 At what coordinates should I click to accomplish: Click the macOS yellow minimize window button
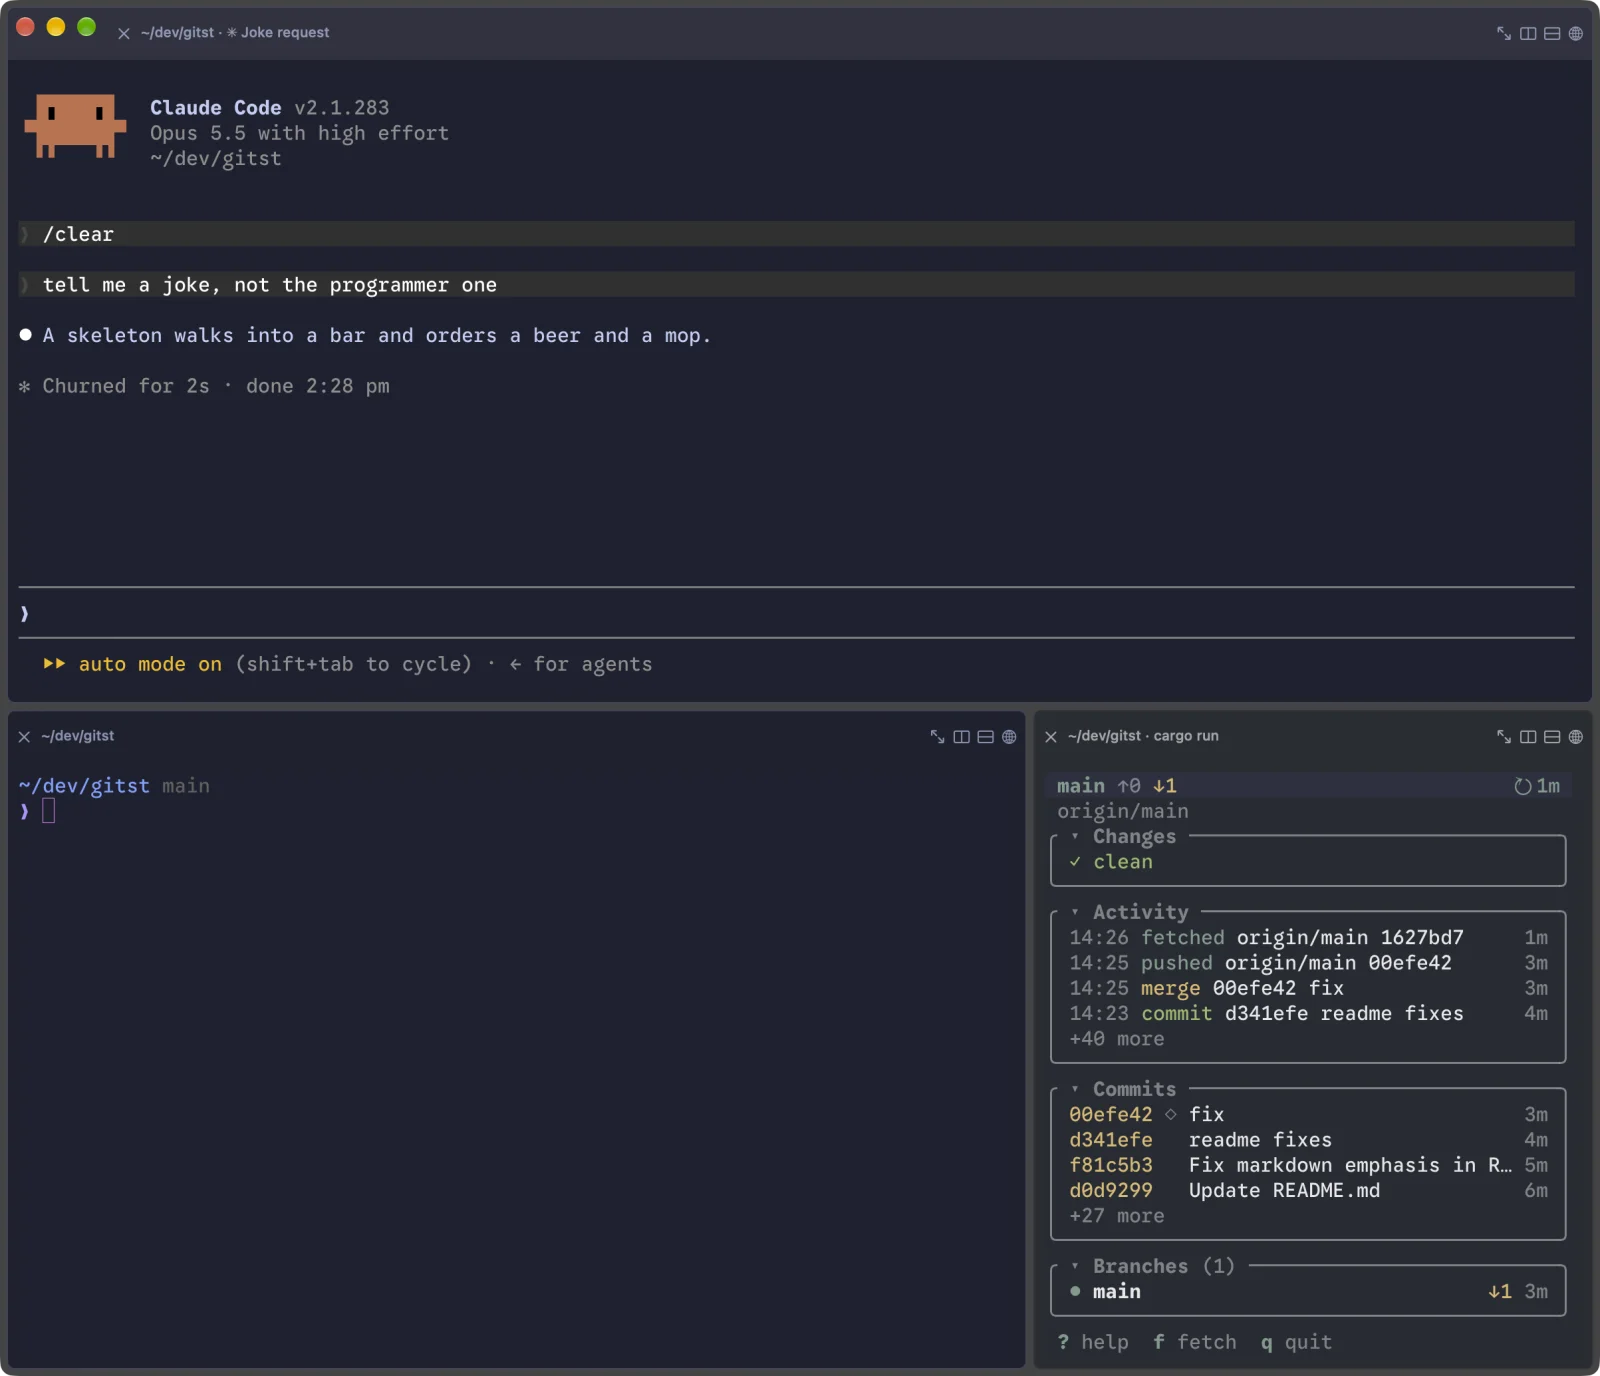(x=56, y=27)
